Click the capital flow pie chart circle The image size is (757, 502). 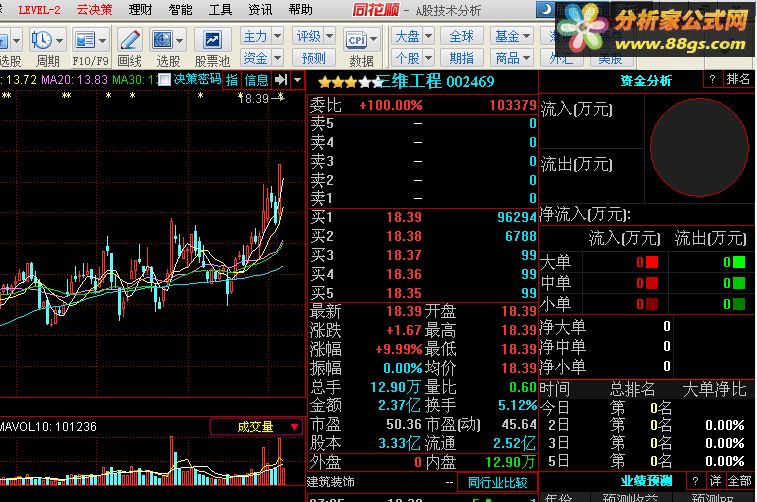pyautogui.click(x=699, y=147)
